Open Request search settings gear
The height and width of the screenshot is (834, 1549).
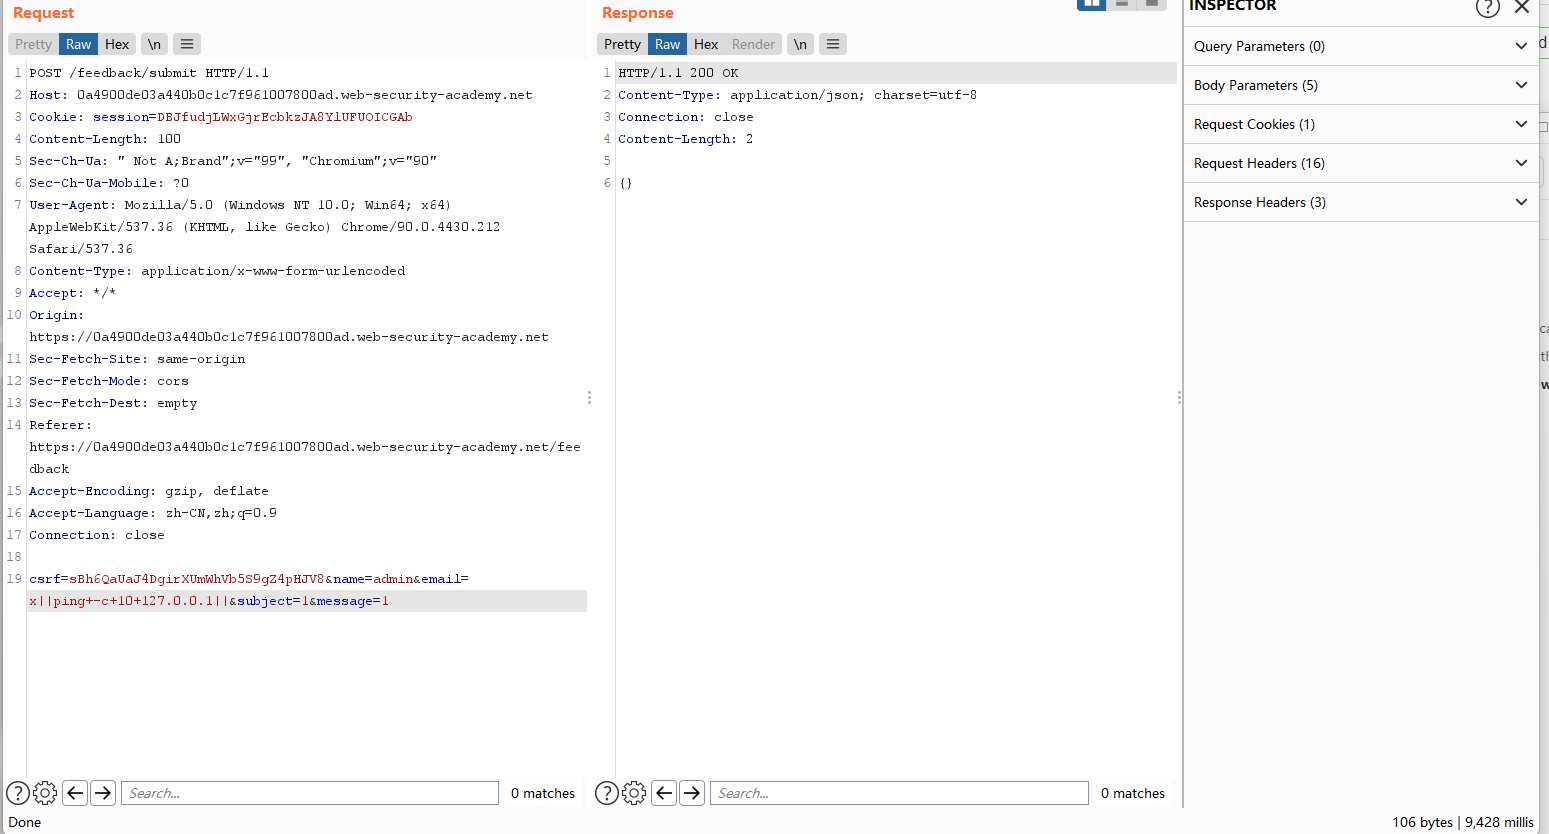(x=45, y=793)
